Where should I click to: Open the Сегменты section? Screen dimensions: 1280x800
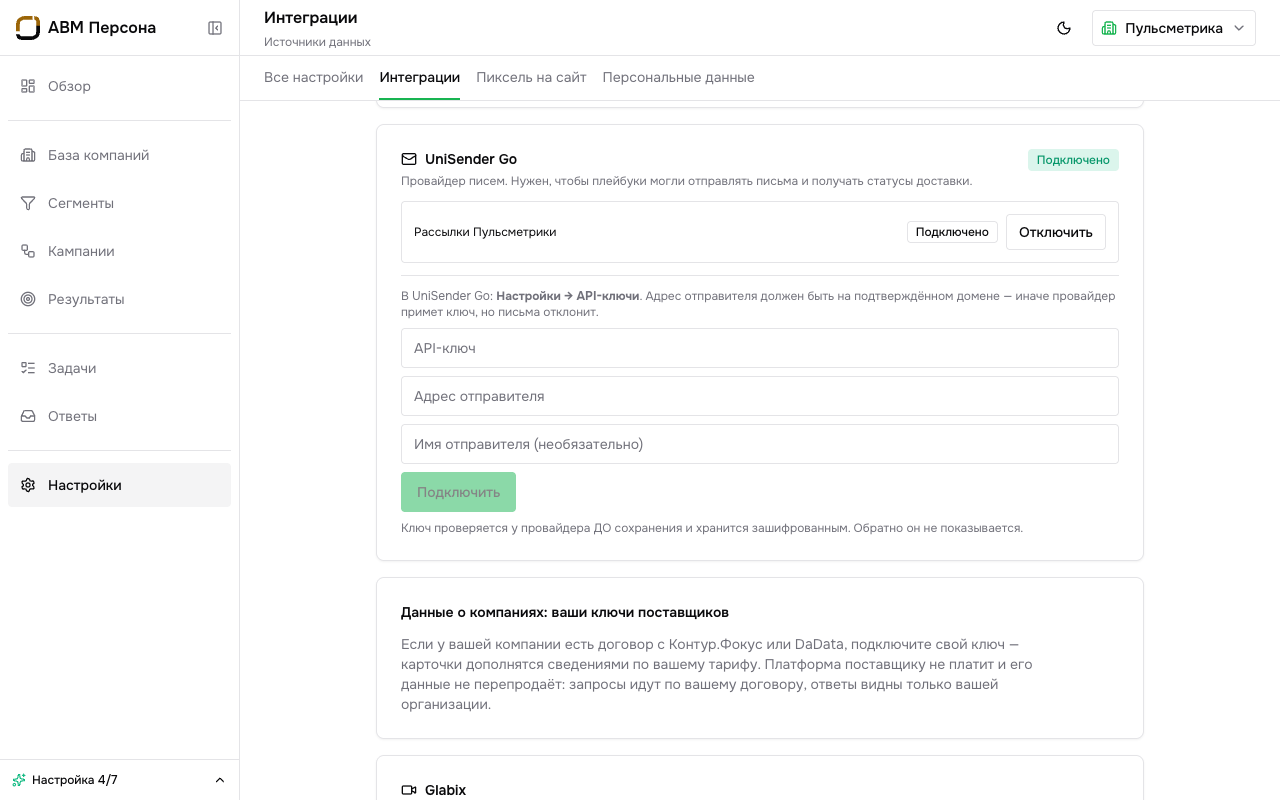click(x=119, y=203)
